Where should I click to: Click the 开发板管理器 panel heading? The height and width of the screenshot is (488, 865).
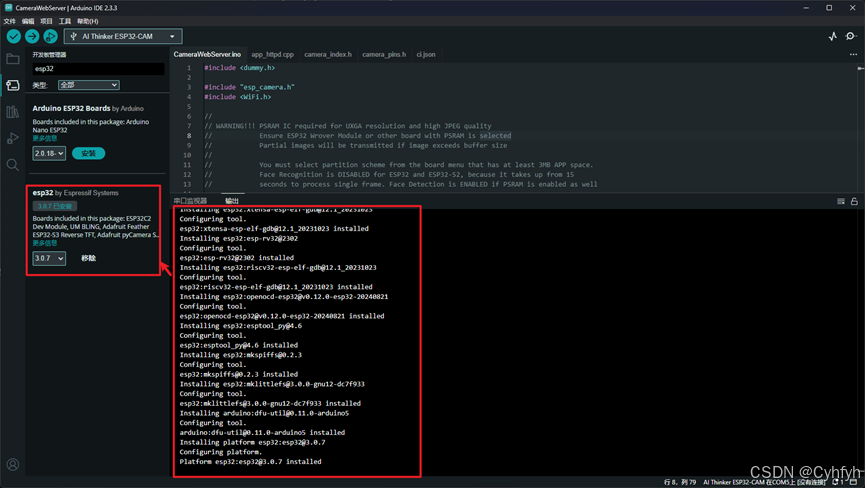click(x=49, y=55)
